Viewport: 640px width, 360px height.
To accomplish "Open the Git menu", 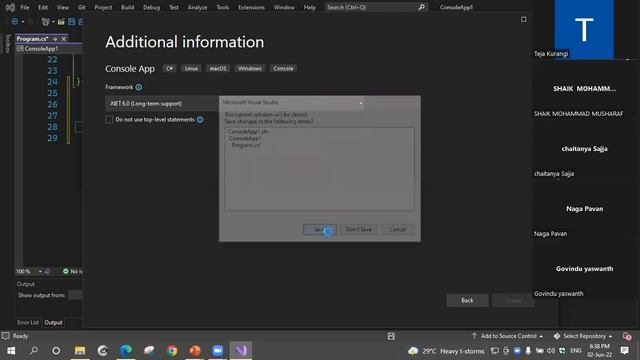I will pos(82,7).
